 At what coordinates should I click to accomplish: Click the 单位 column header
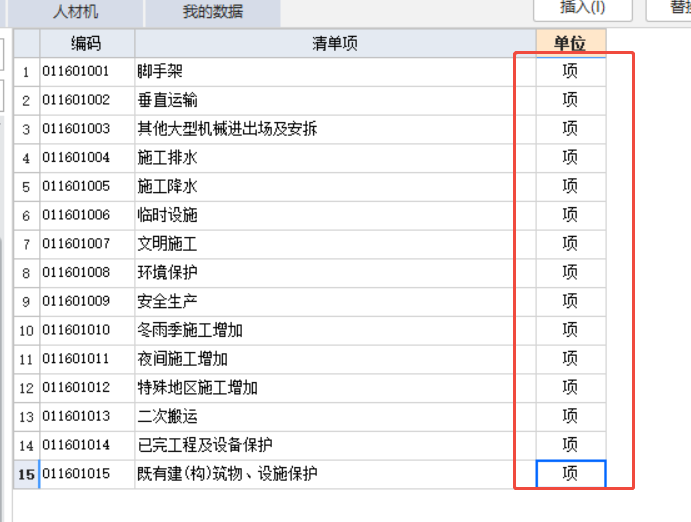coord(571,43)
